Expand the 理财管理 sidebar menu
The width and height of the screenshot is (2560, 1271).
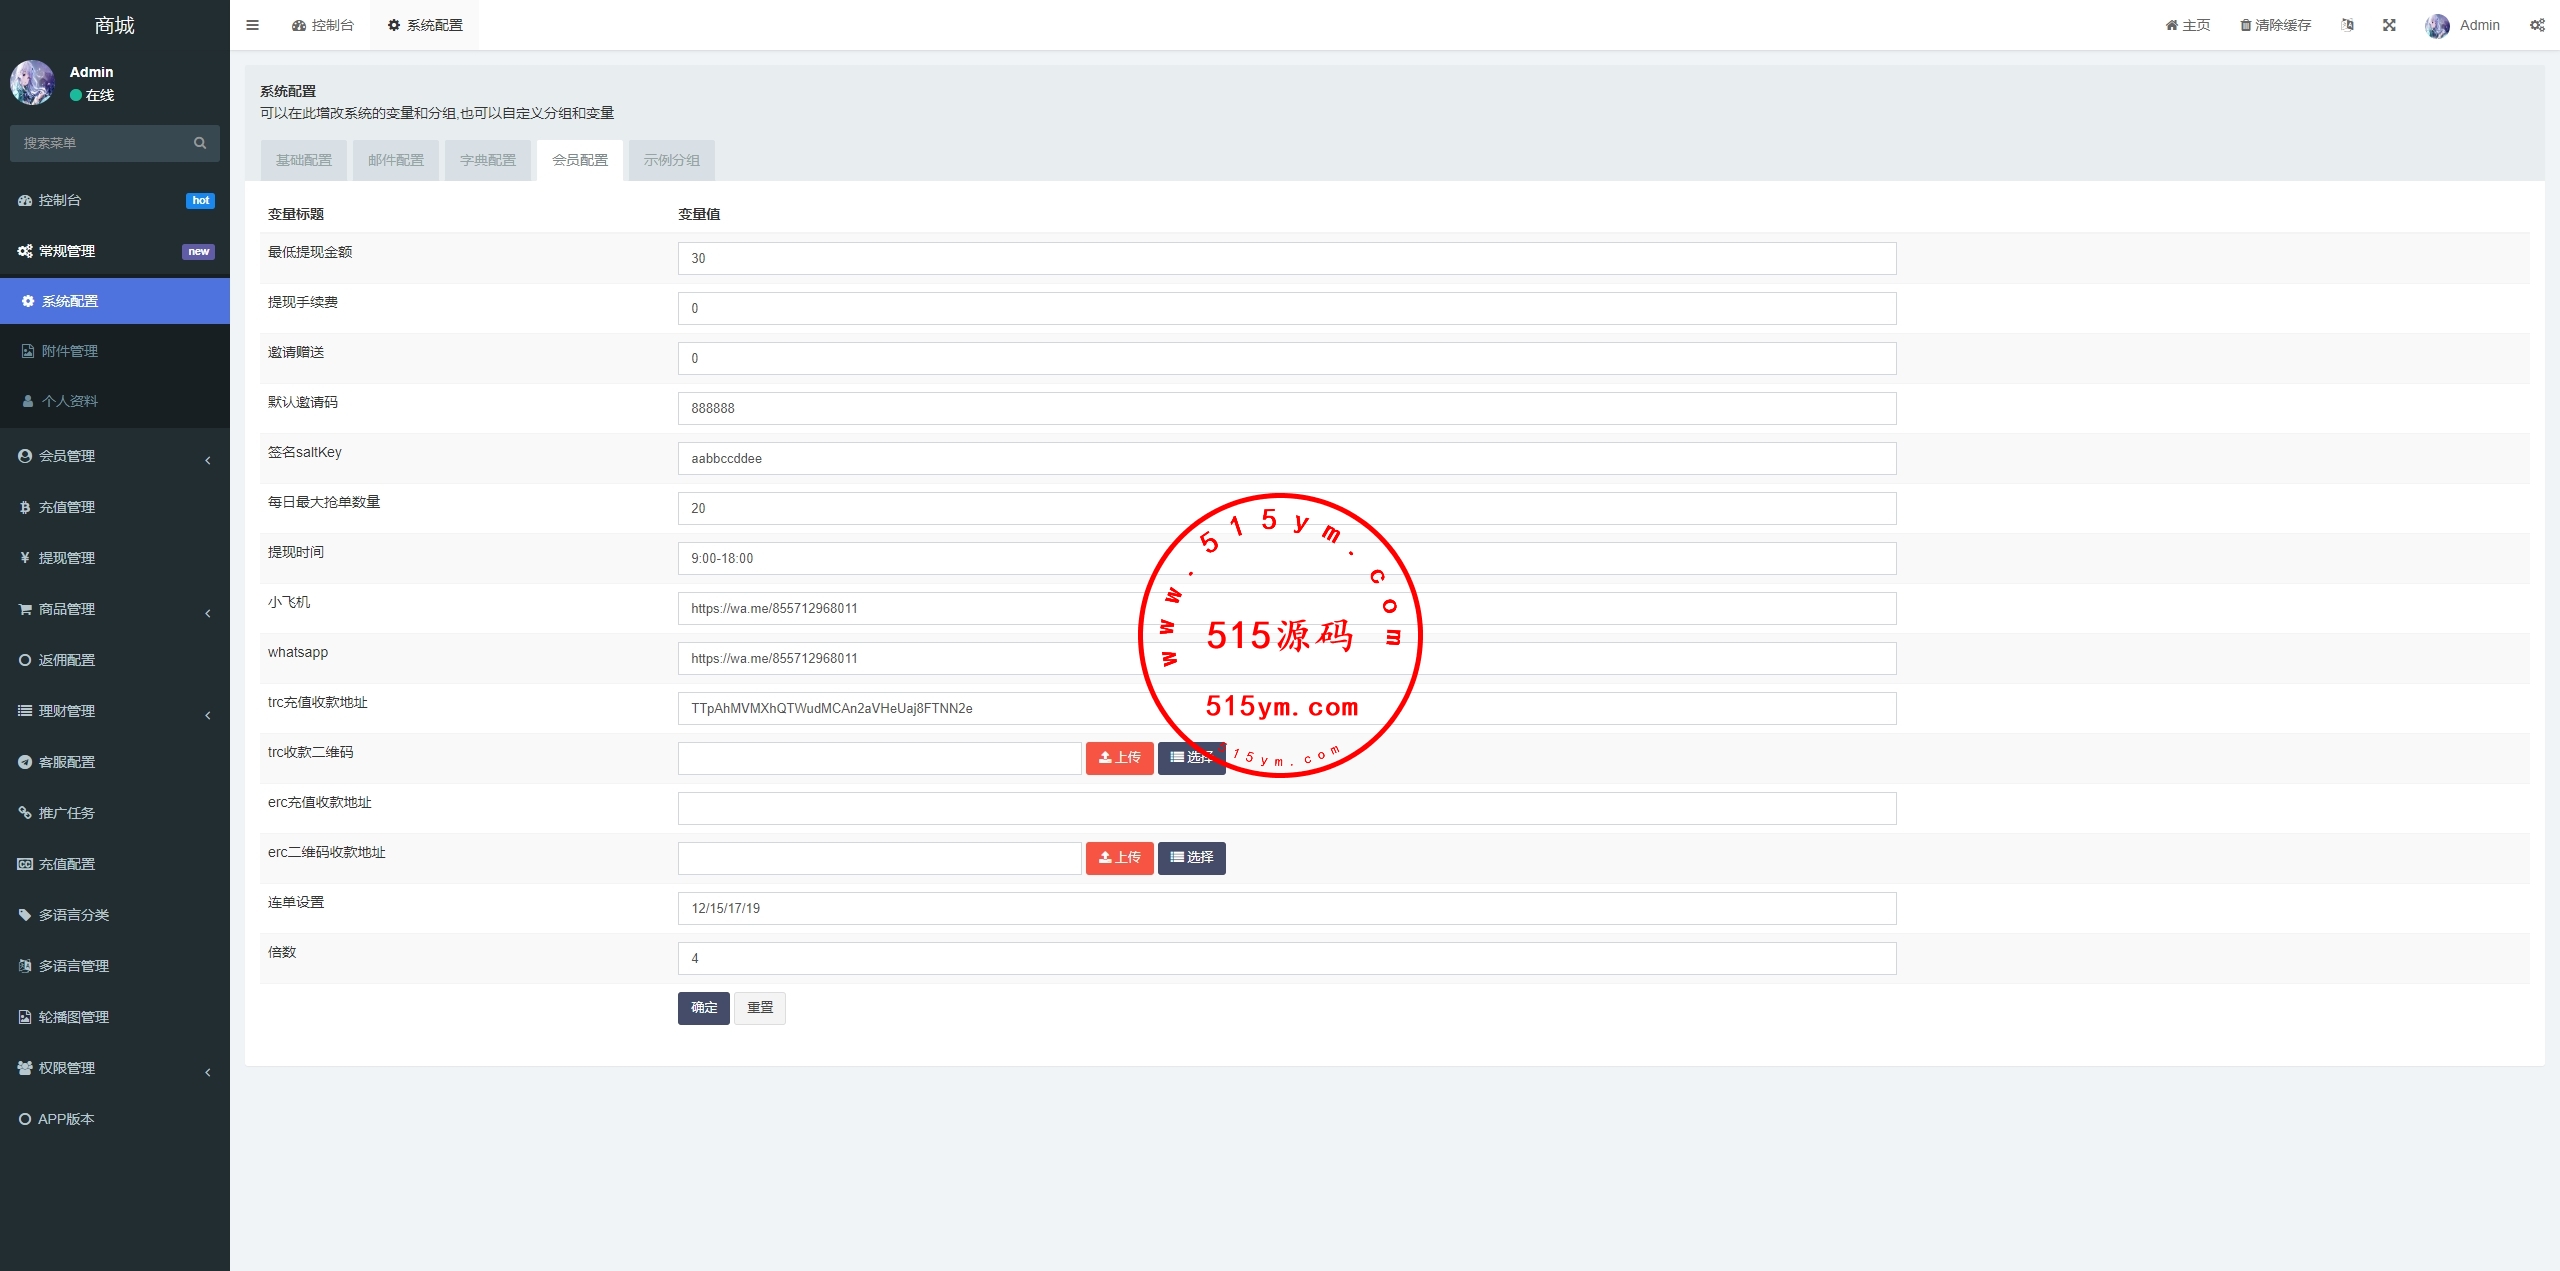pos(114,711)
